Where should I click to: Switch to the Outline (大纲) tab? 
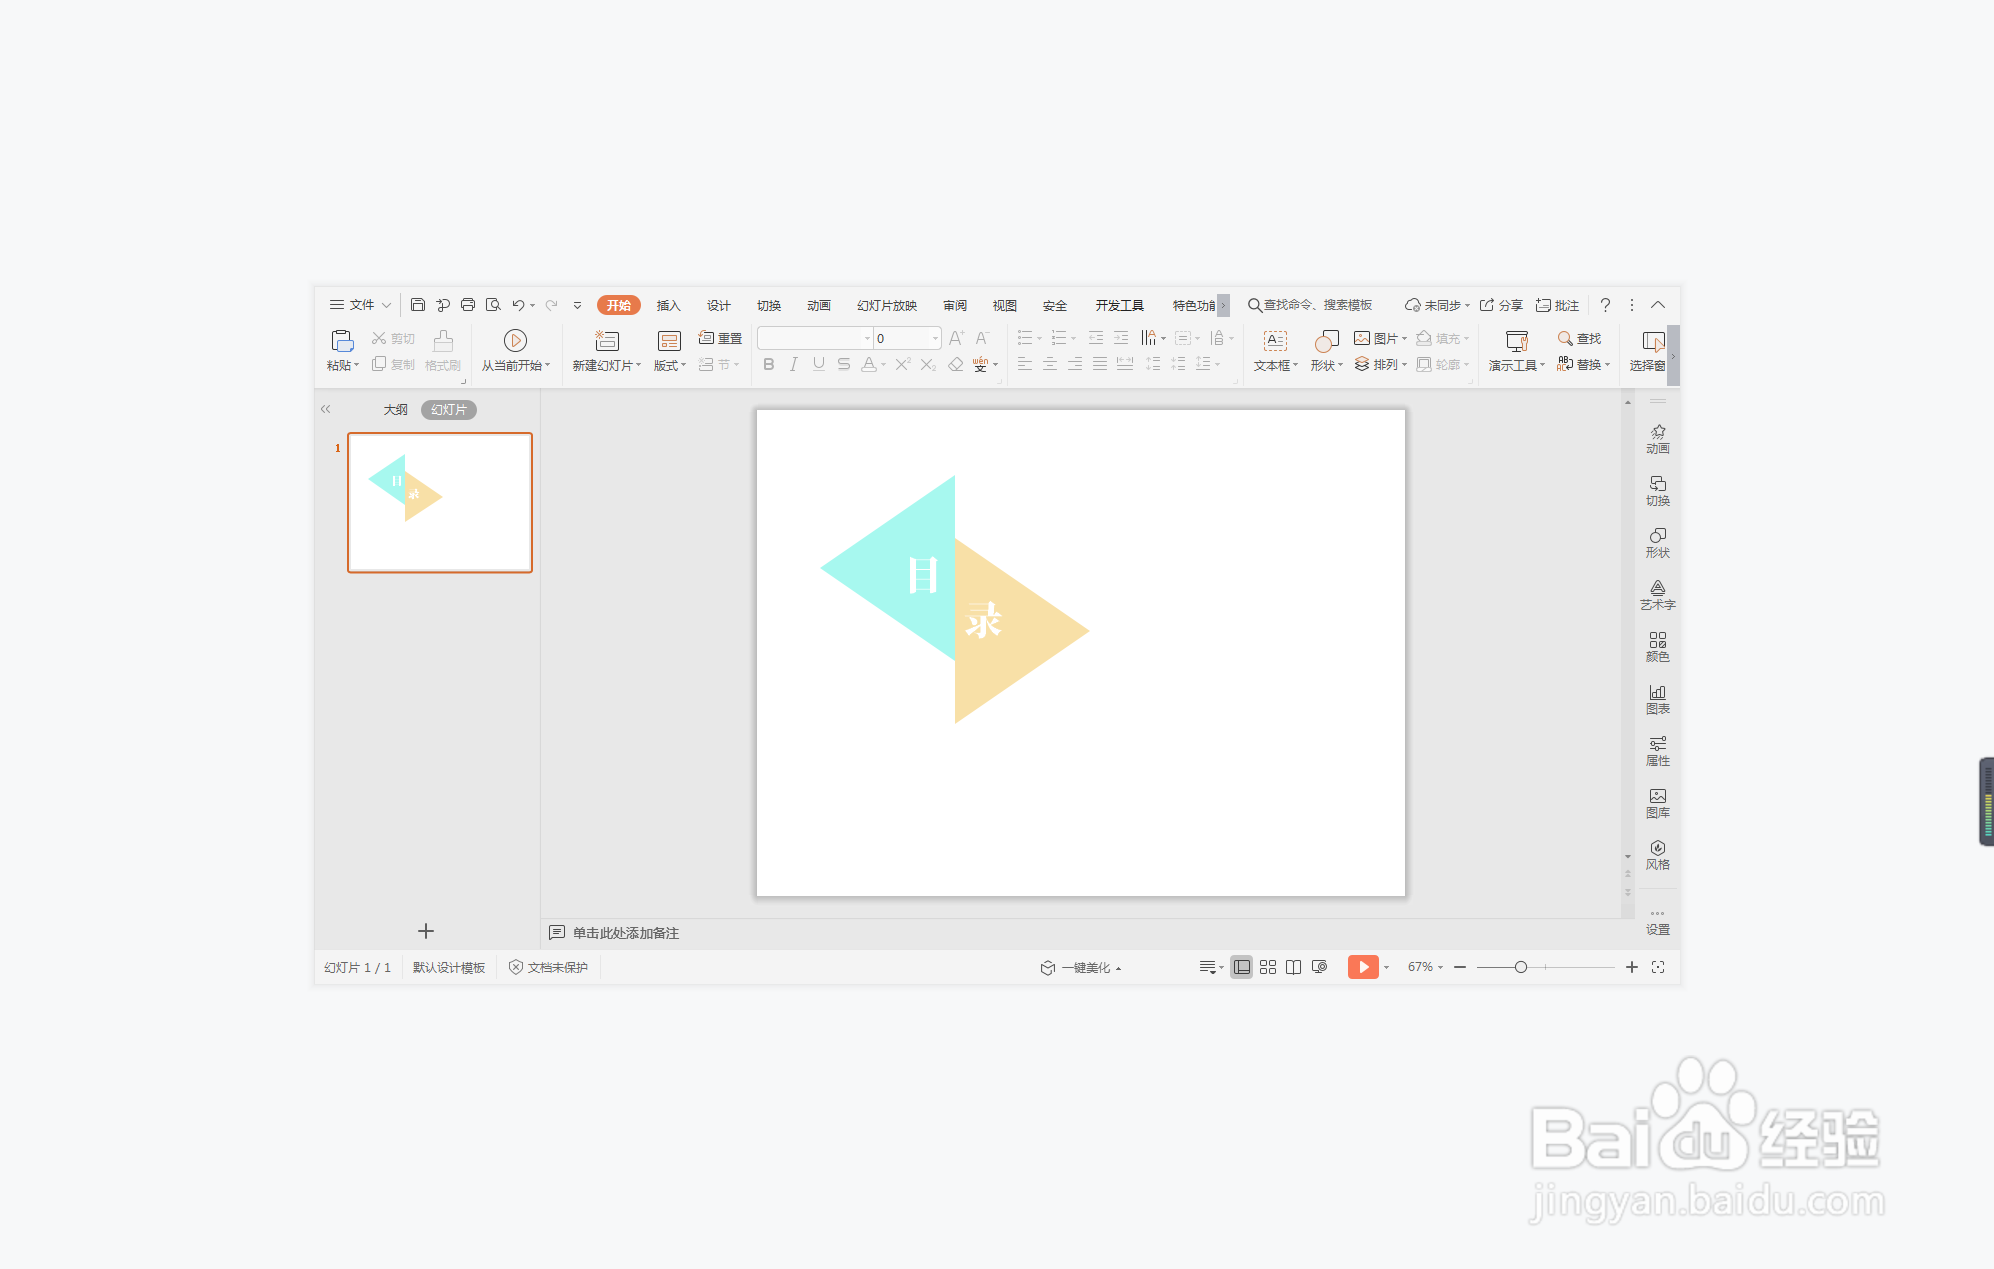click(395, 410)
